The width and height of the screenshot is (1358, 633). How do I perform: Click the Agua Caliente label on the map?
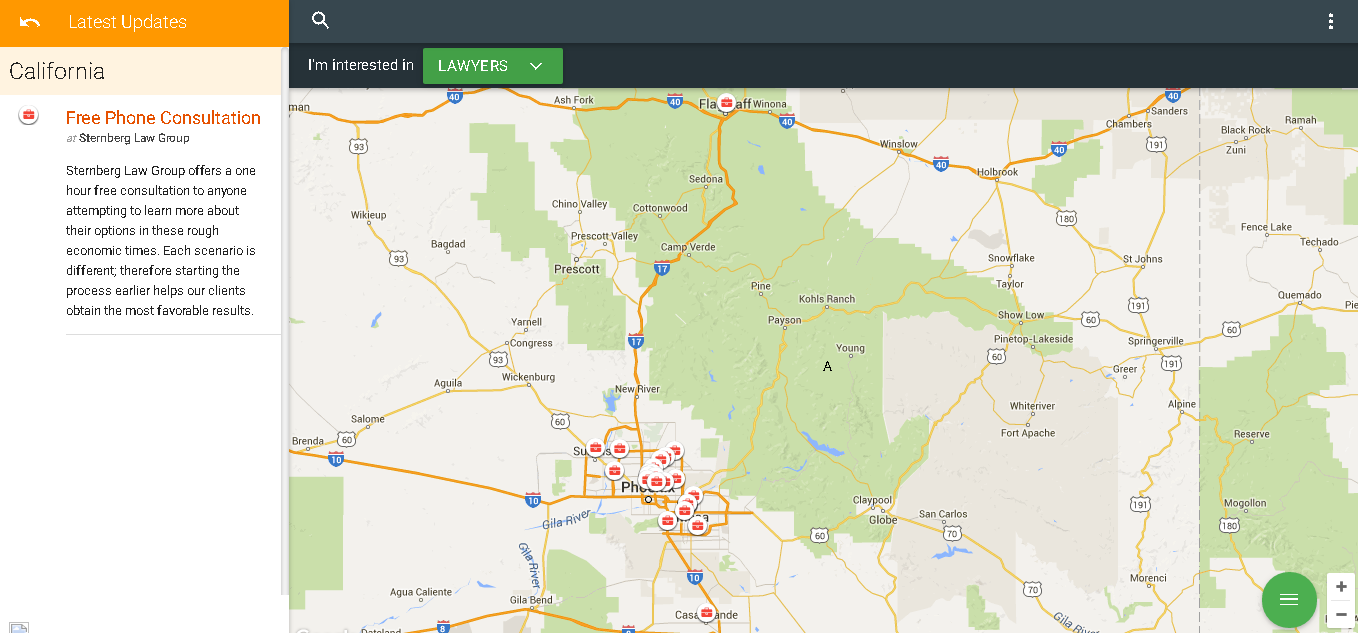coord(421,592)
